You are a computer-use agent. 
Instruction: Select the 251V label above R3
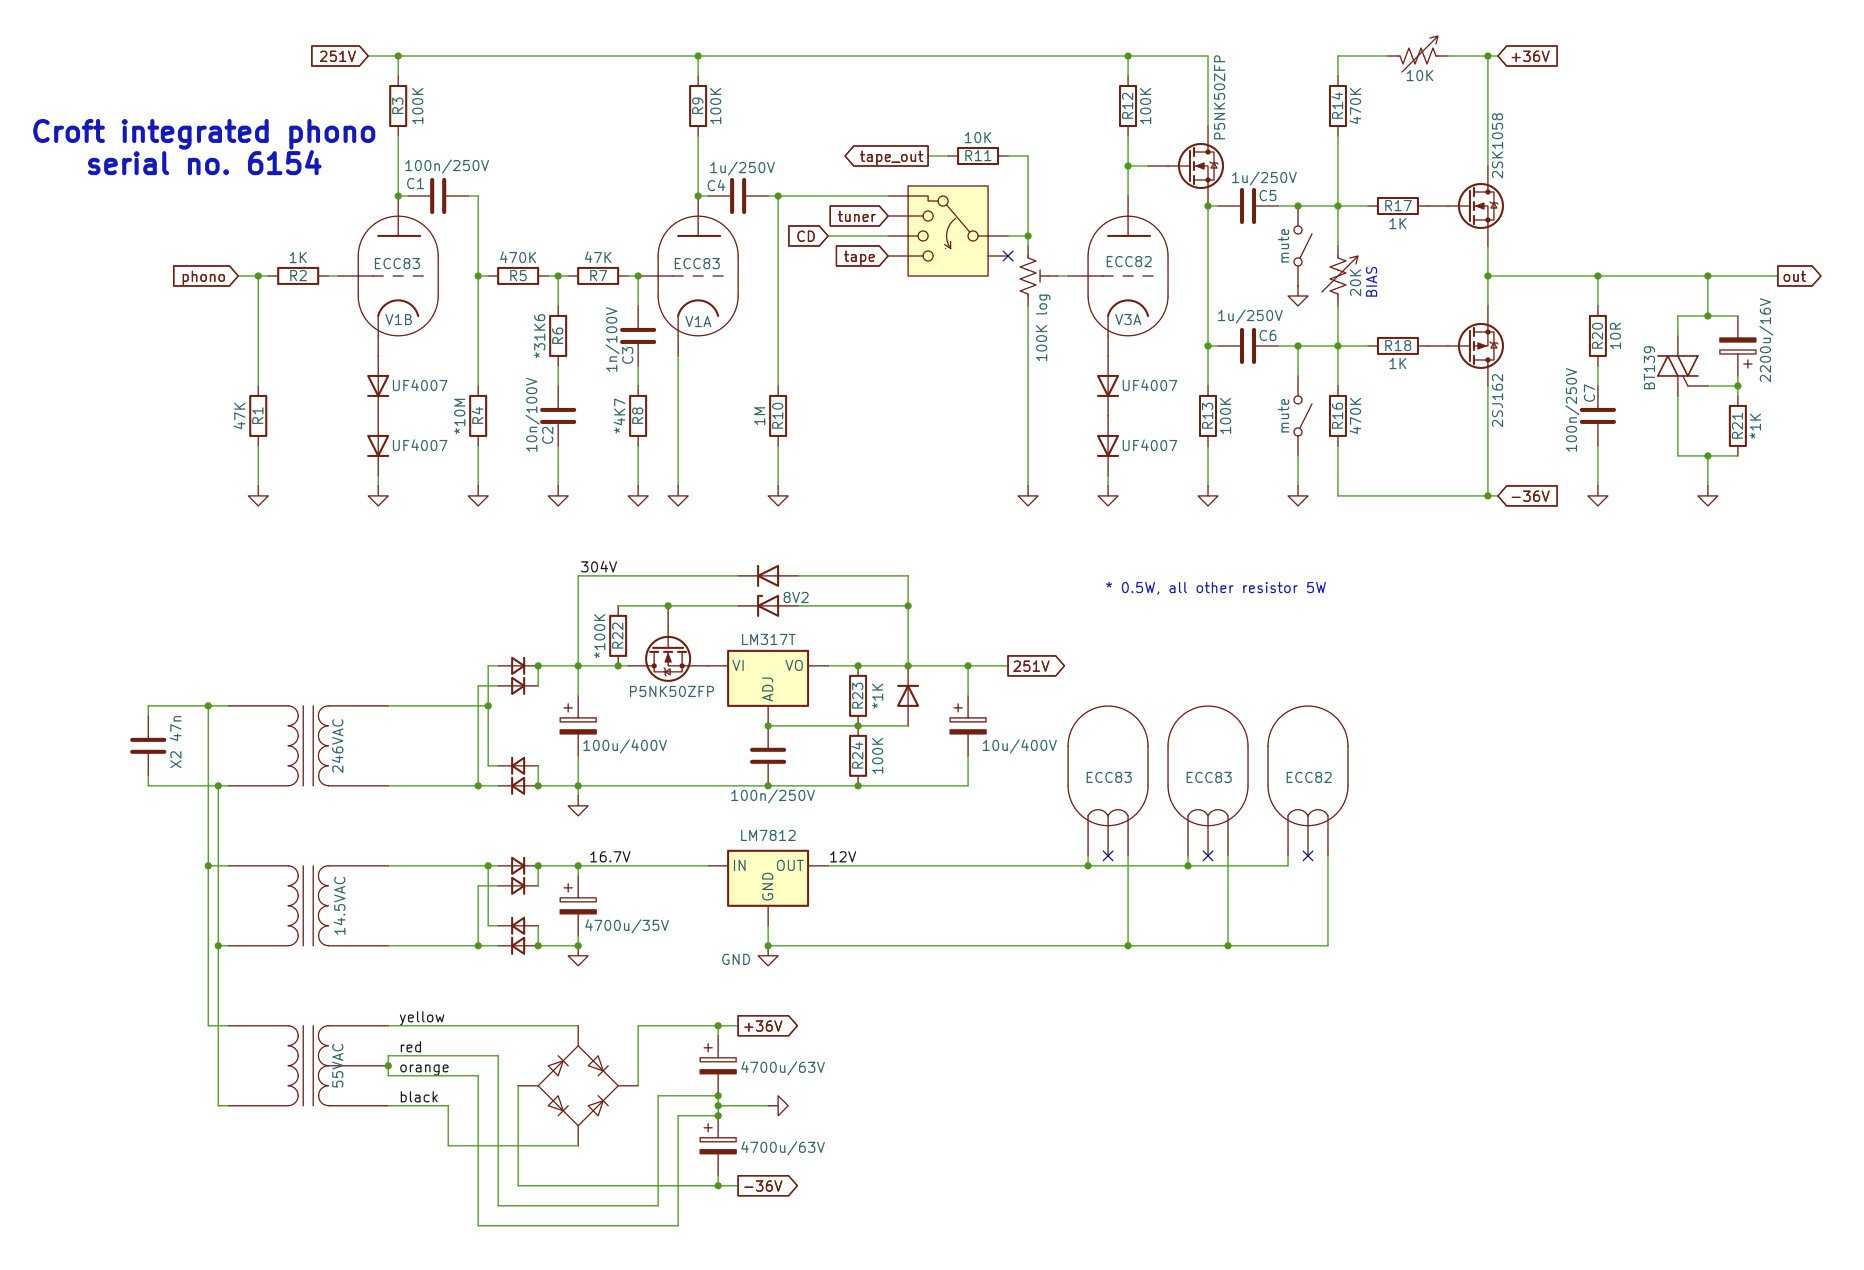coord(340,56)
